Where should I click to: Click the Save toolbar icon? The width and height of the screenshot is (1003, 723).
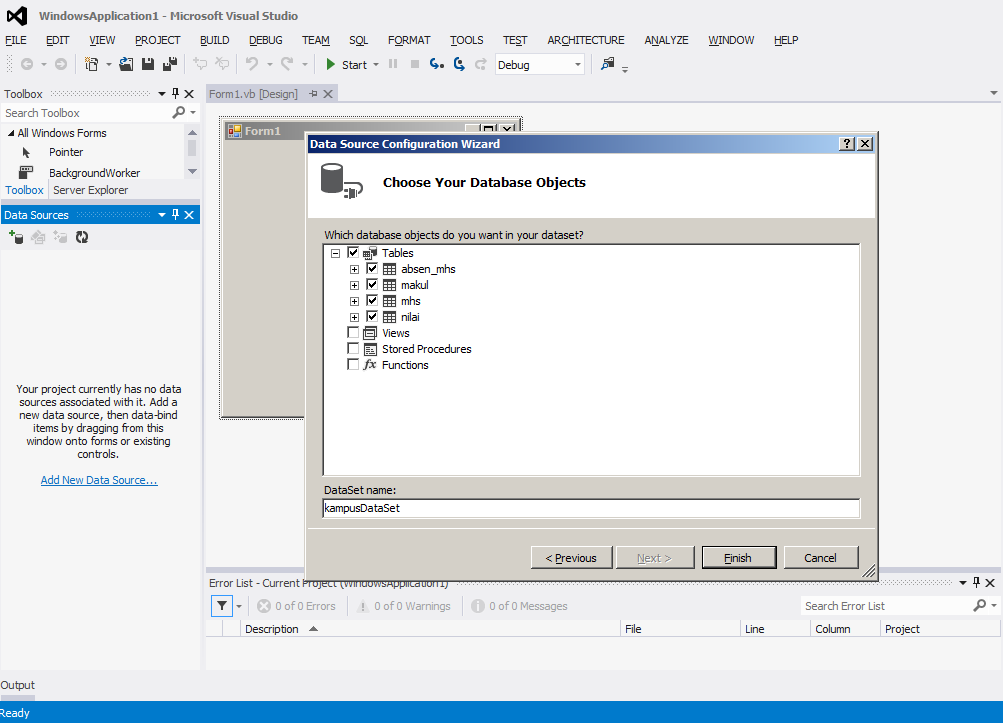pyautogui.click(x=148, y=64)
